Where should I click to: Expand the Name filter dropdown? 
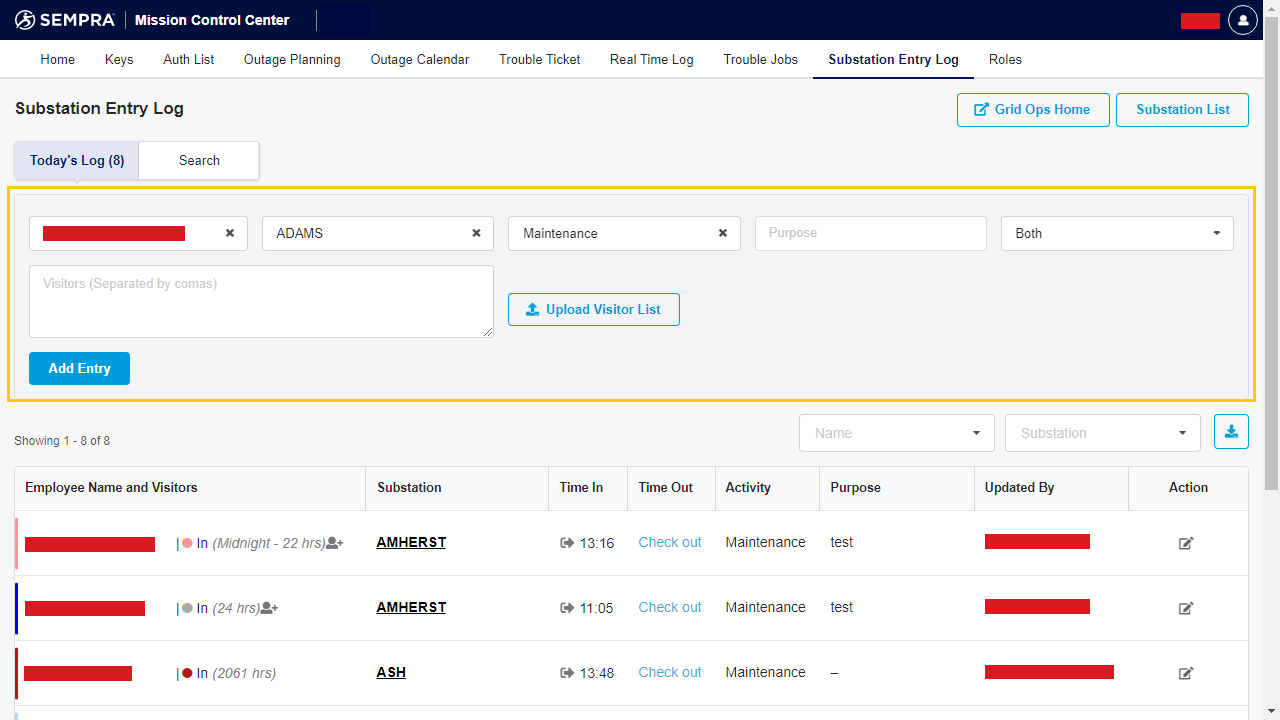[x=896, y=433]
